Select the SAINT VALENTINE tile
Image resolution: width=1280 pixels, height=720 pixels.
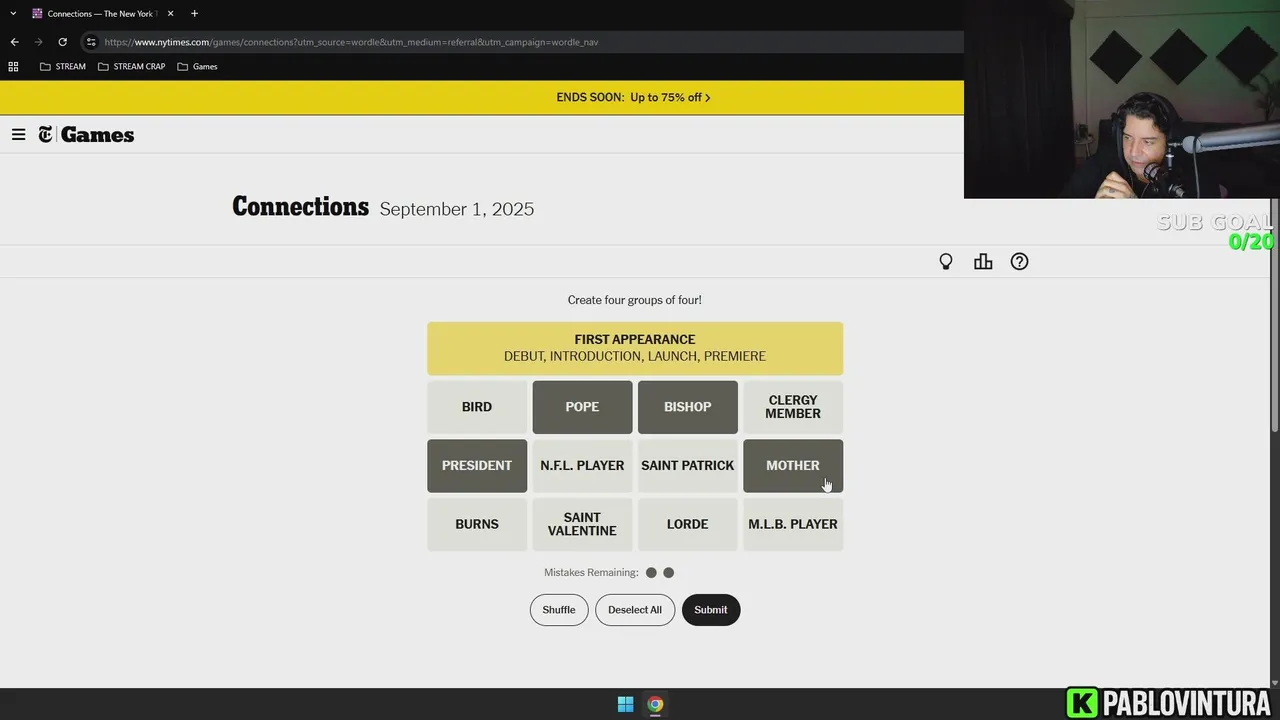[x=582, y=524]
